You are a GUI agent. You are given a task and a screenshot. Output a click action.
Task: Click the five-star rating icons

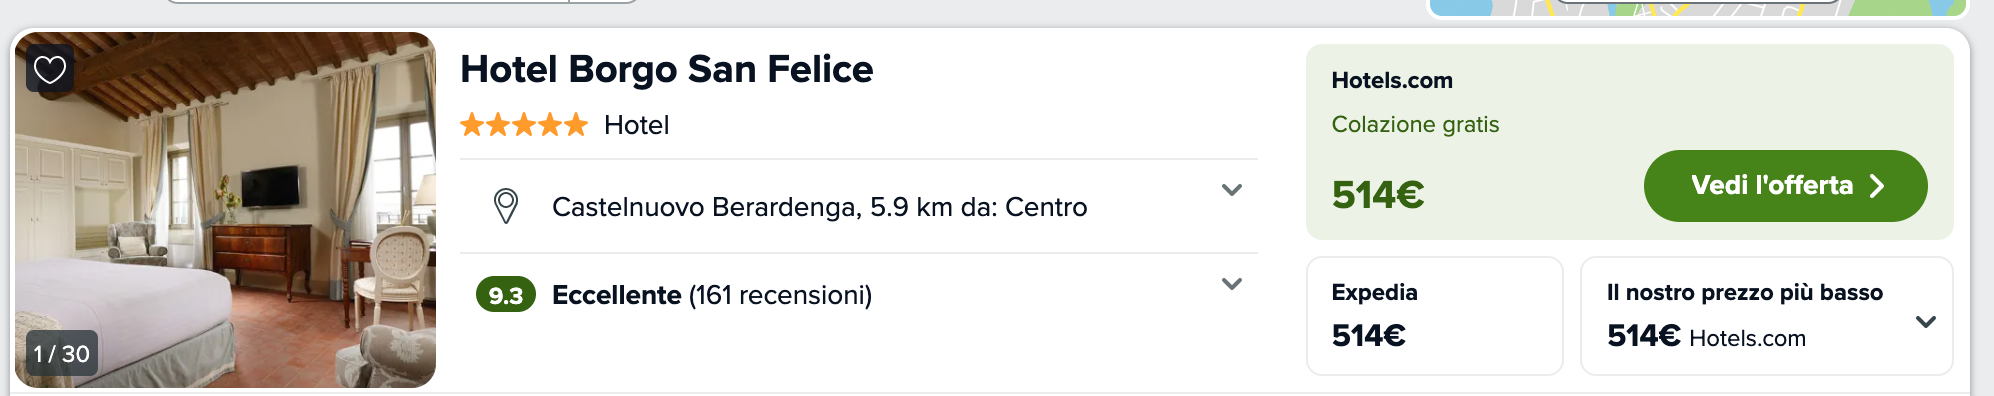[523, 125]
